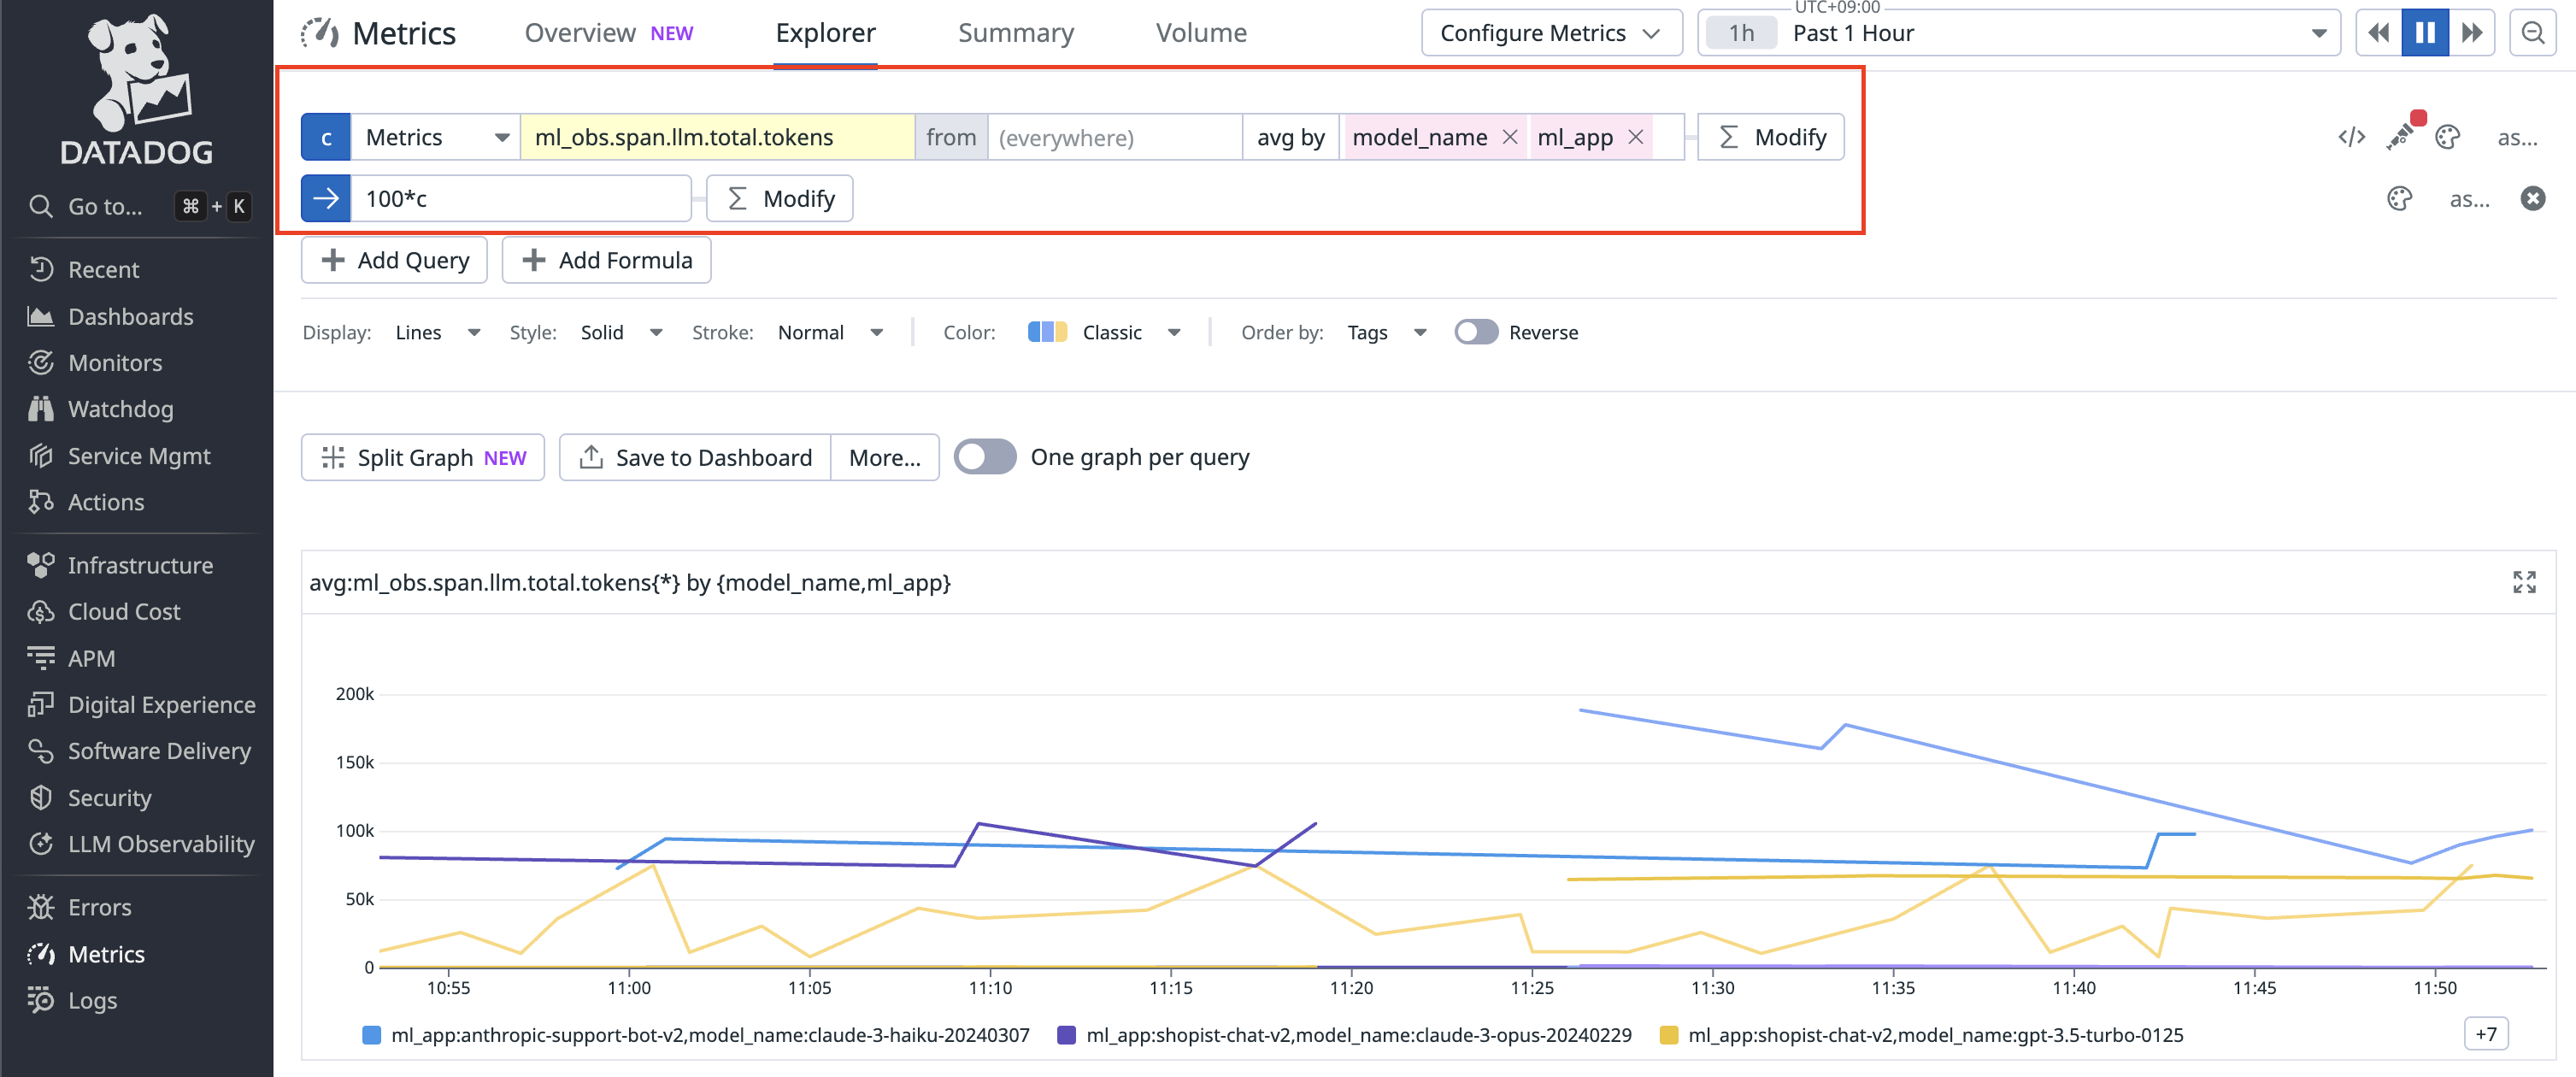
Task: Open LLM Observability in the sidebar
Action: [160, 844]
